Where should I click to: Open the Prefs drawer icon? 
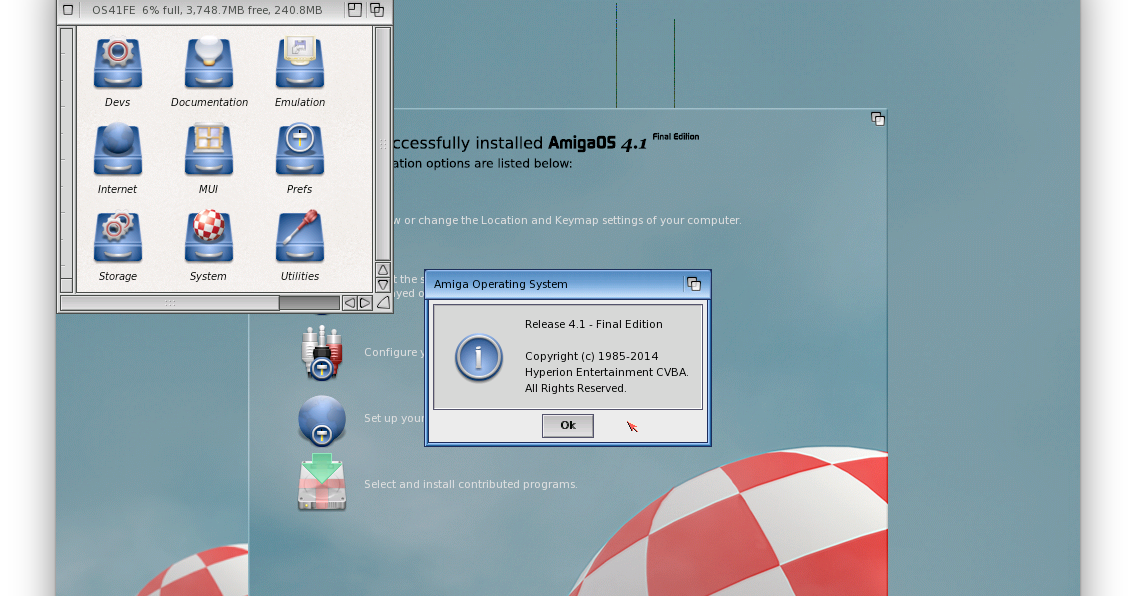299,148
